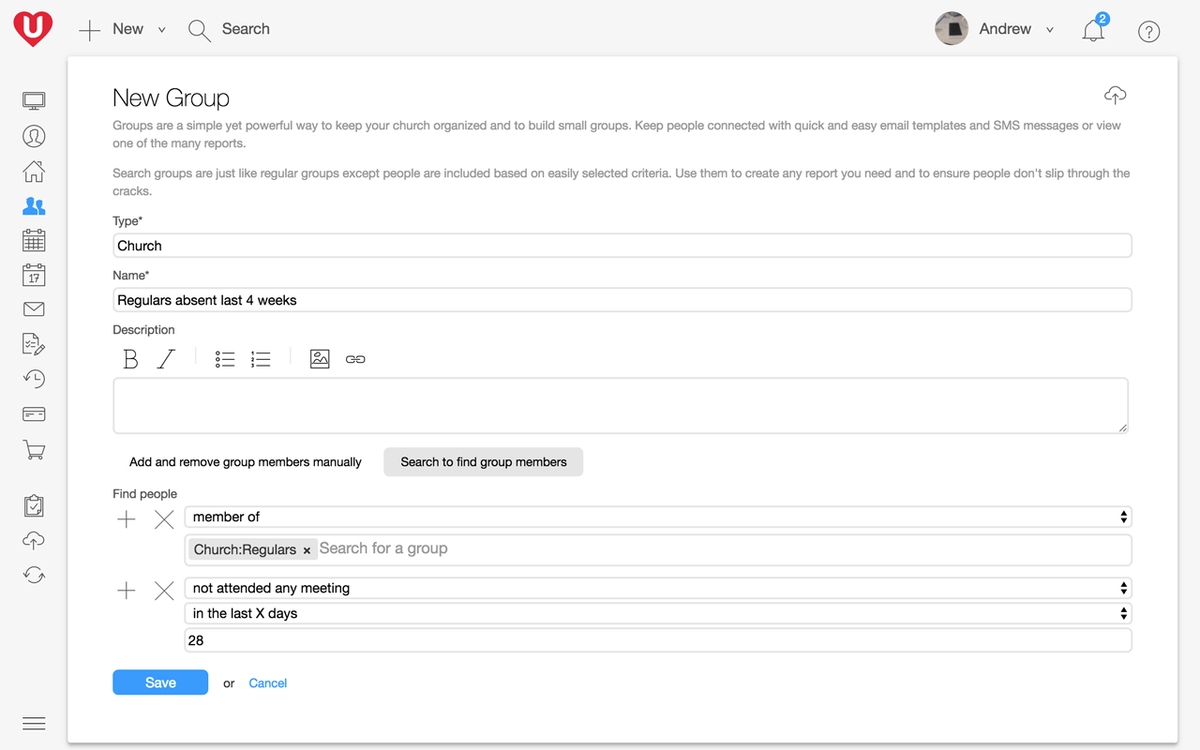1200x750 pixels.
Task: Open the help question mark icon
Action: (x=1149, y=31)
